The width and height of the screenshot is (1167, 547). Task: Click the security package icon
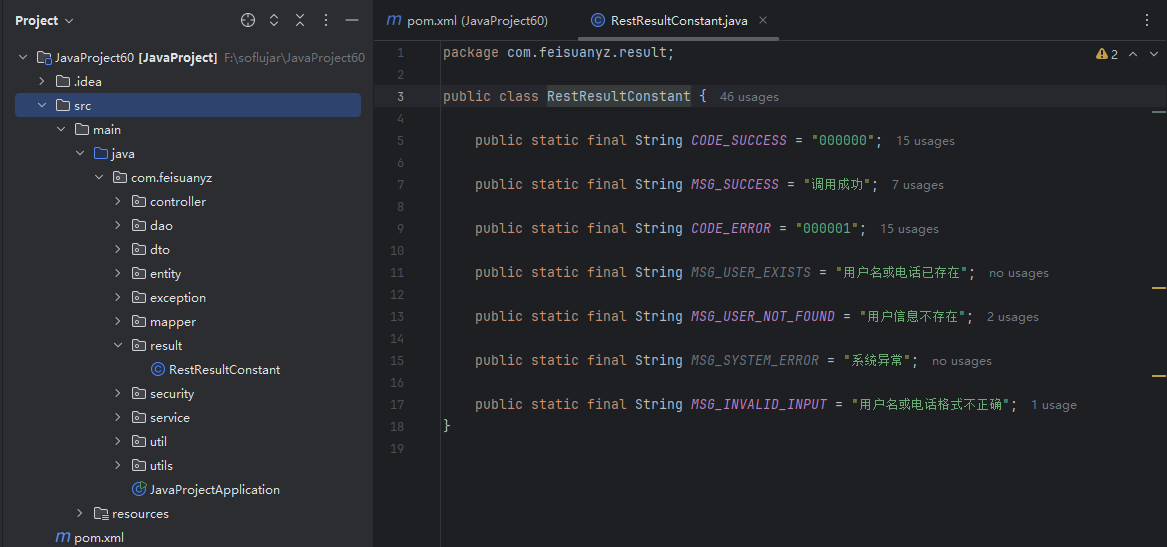(139, 394)
